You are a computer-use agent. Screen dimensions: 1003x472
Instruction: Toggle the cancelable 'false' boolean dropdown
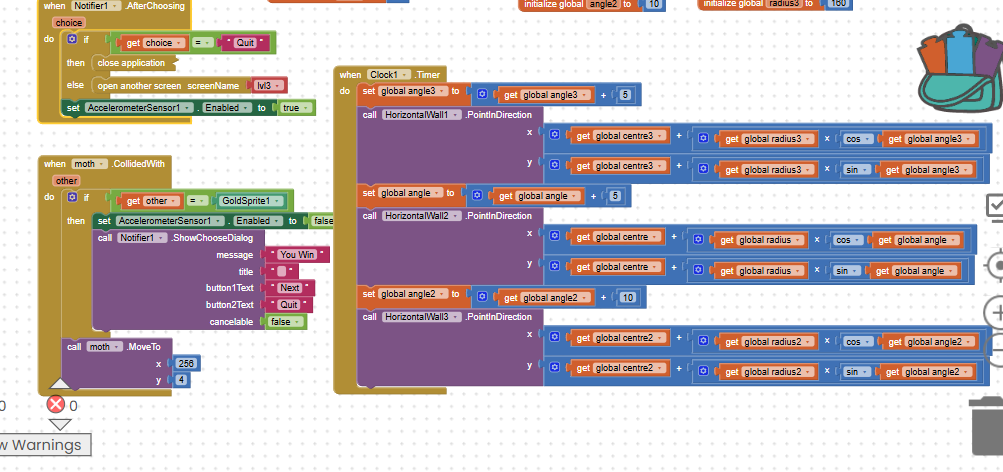click(283, 322)
